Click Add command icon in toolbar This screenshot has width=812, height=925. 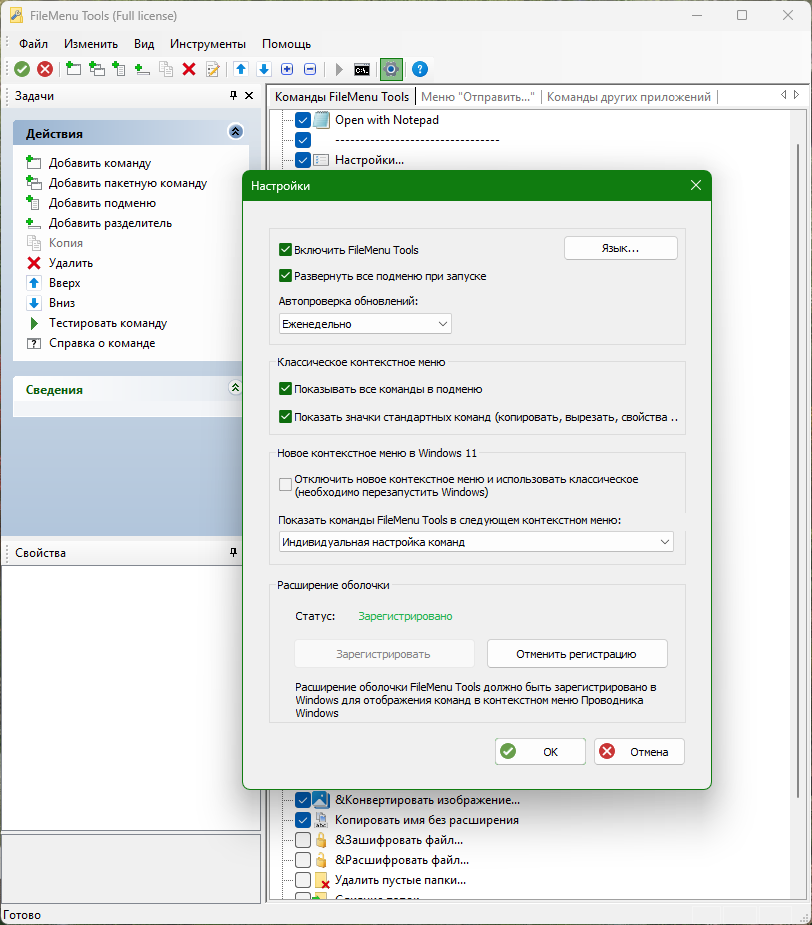pos(73,69)
